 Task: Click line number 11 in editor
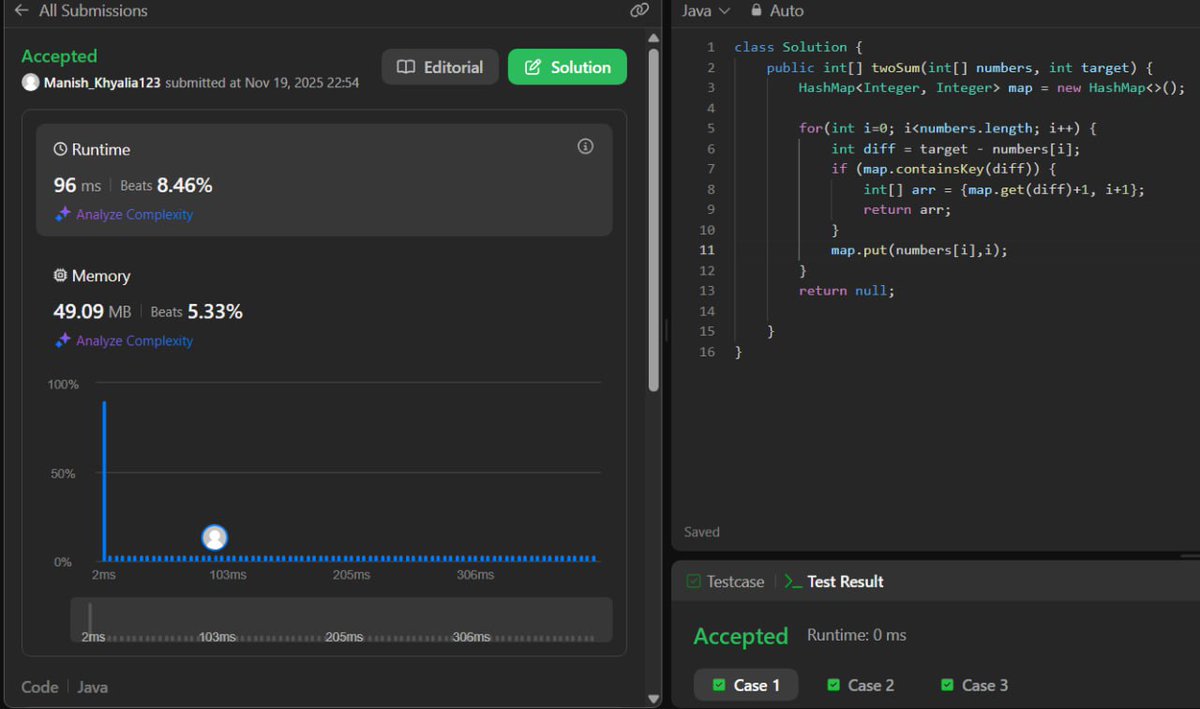pyautogui.click(x=707, y=250)
